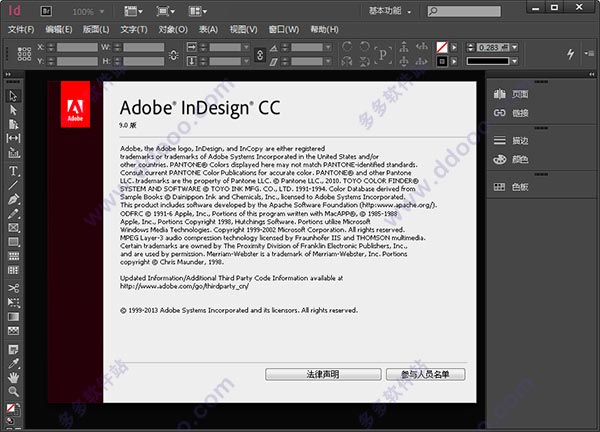600x432 pixels.
Task: Select the Rectangle Frame tool
Action: [13, 228]
